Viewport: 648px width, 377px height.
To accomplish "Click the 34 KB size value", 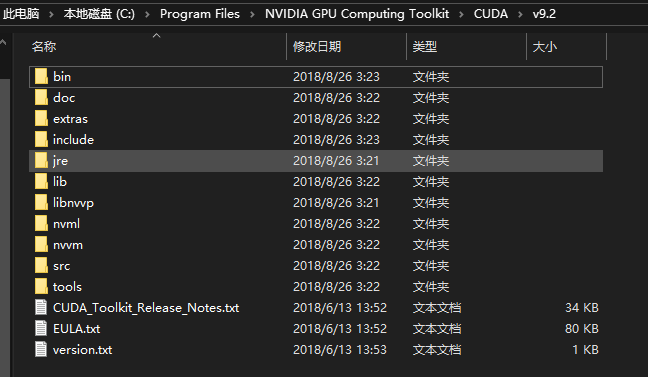I will [x=582, y=308].
